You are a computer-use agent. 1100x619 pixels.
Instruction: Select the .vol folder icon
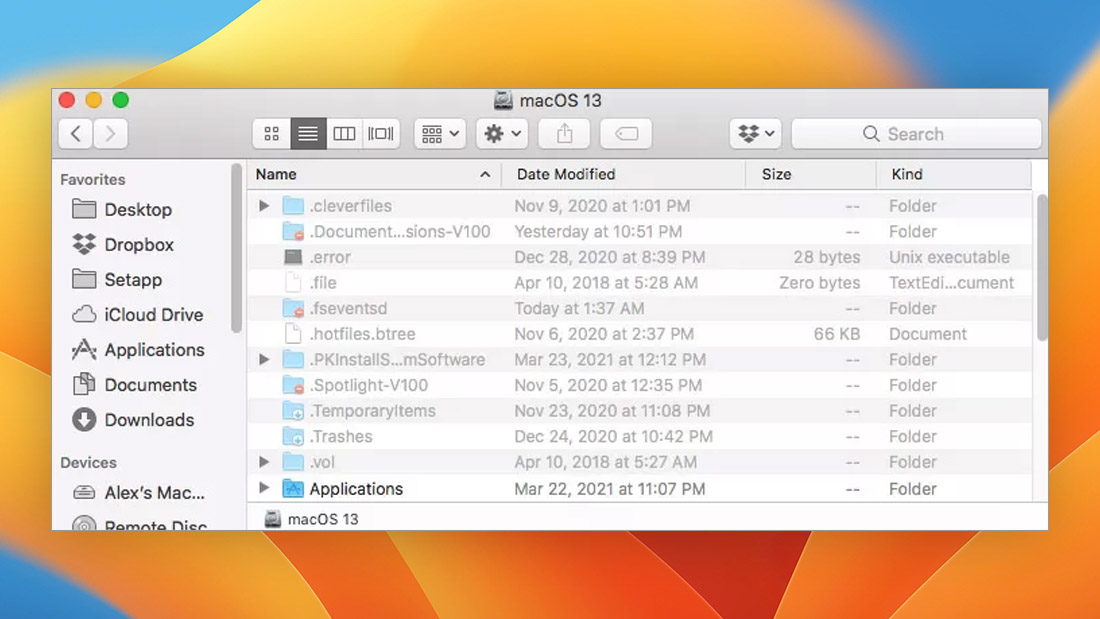[x=293, y=462]
